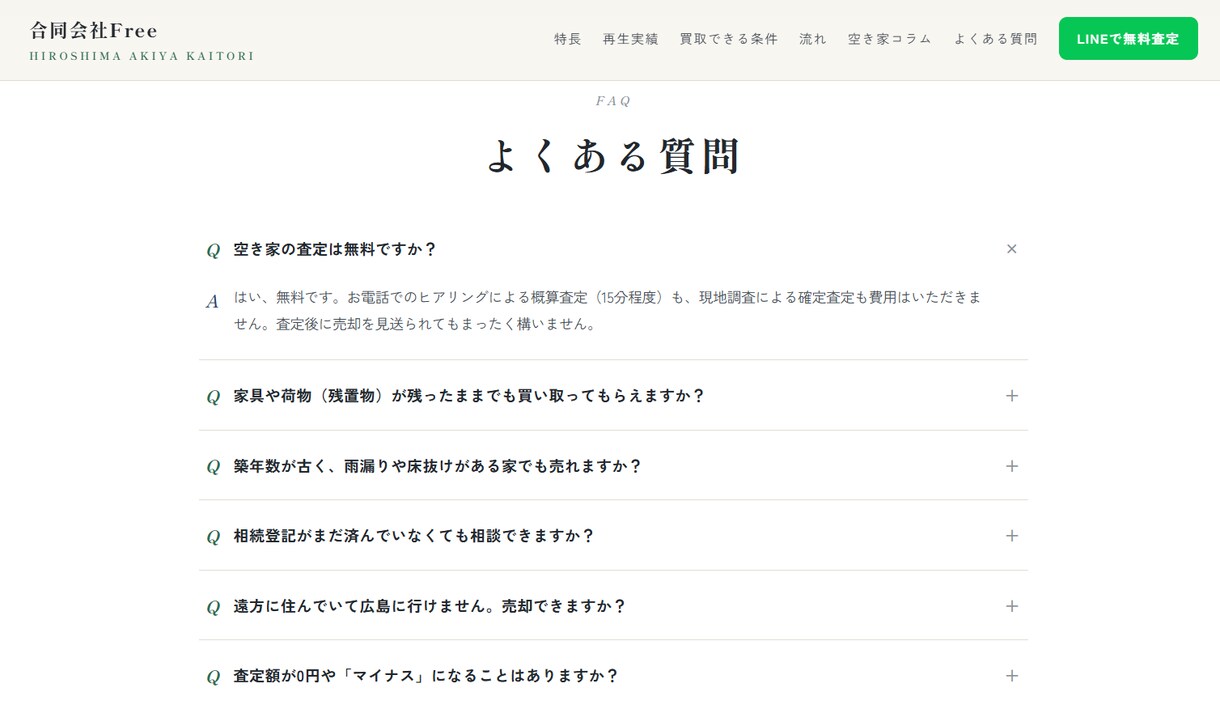Collapse the 空き家の査定は無料ですか answer with X icon

1011,249
